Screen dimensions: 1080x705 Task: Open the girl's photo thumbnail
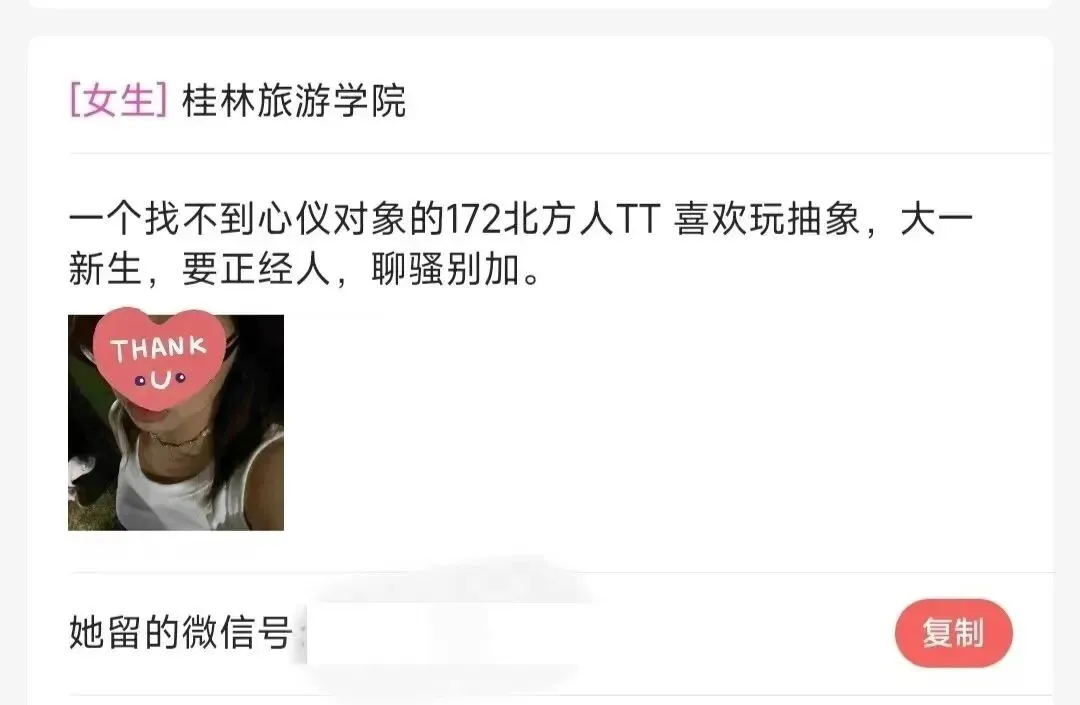176,423
